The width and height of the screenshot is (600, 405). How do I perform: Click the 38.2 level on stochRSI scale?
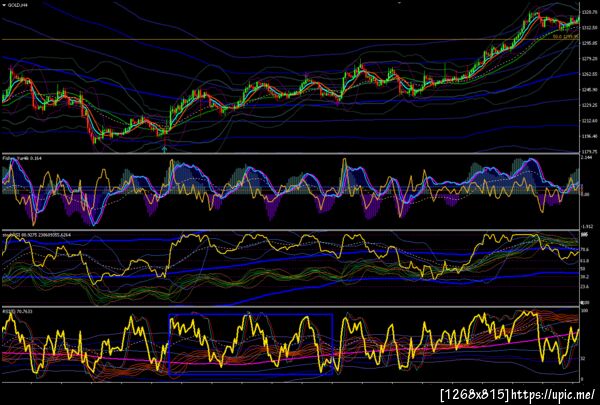pos(585,276)
